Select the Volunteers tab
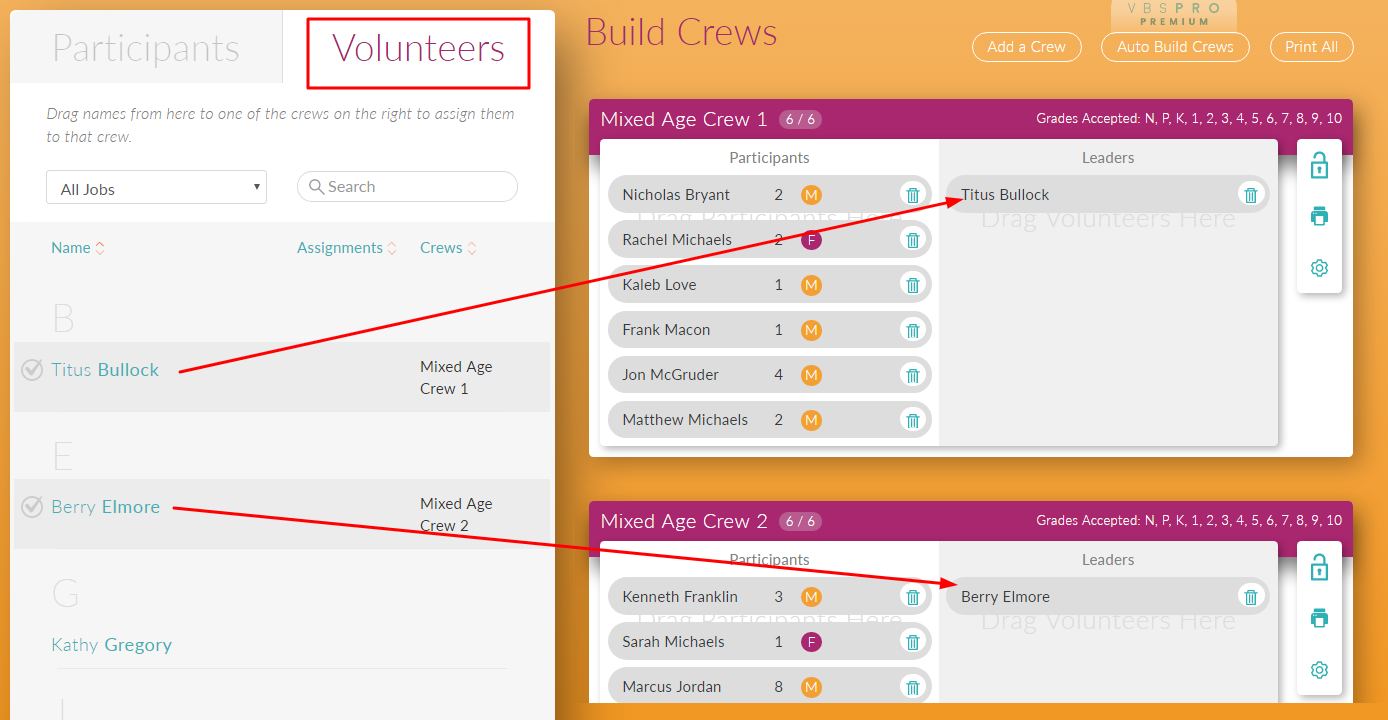The height and width of the screenshot is (720, 1388). point(418,48)
